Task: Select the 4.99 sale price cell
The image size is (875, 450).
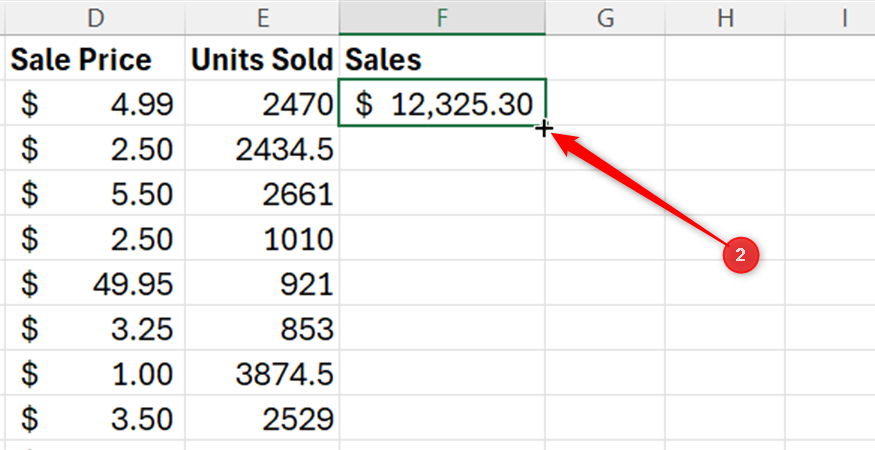Action: [95, 103]
